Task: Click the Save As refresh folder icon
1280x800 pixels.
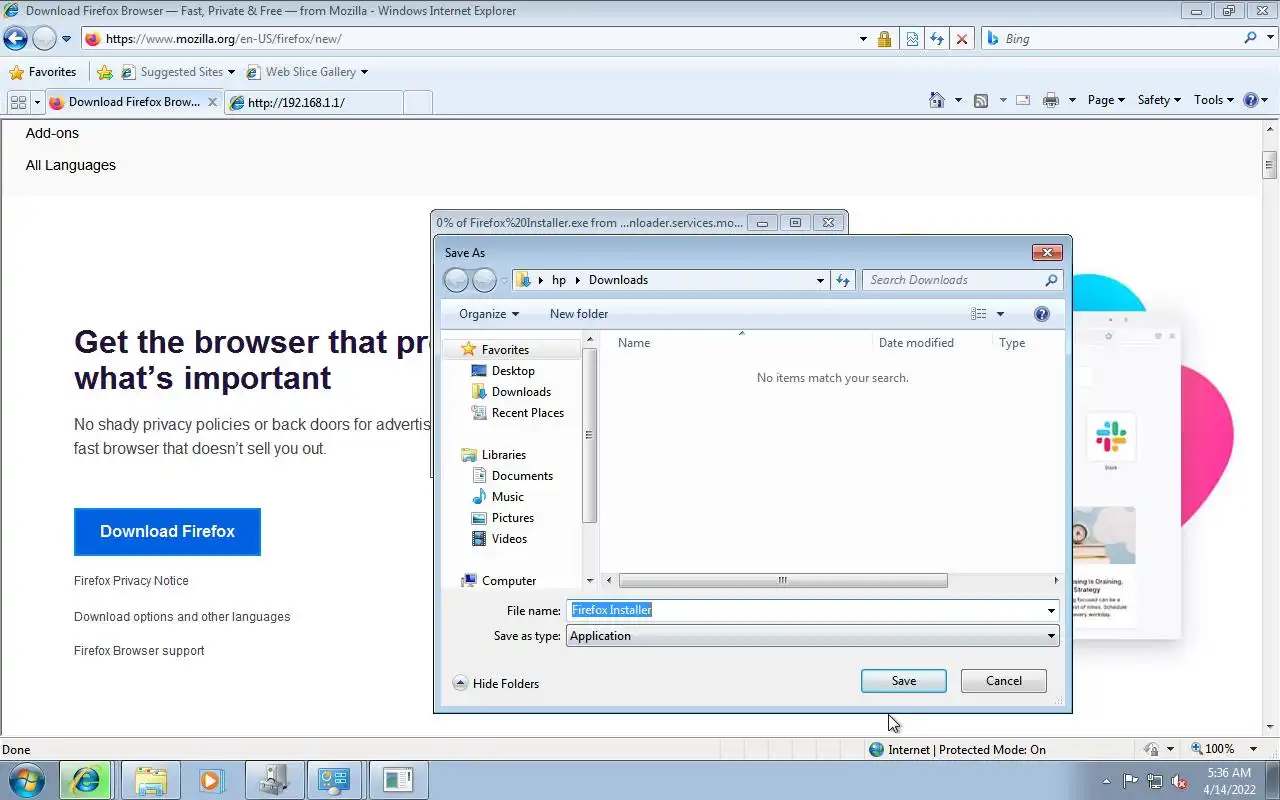Action: click(x=843, y=280)
